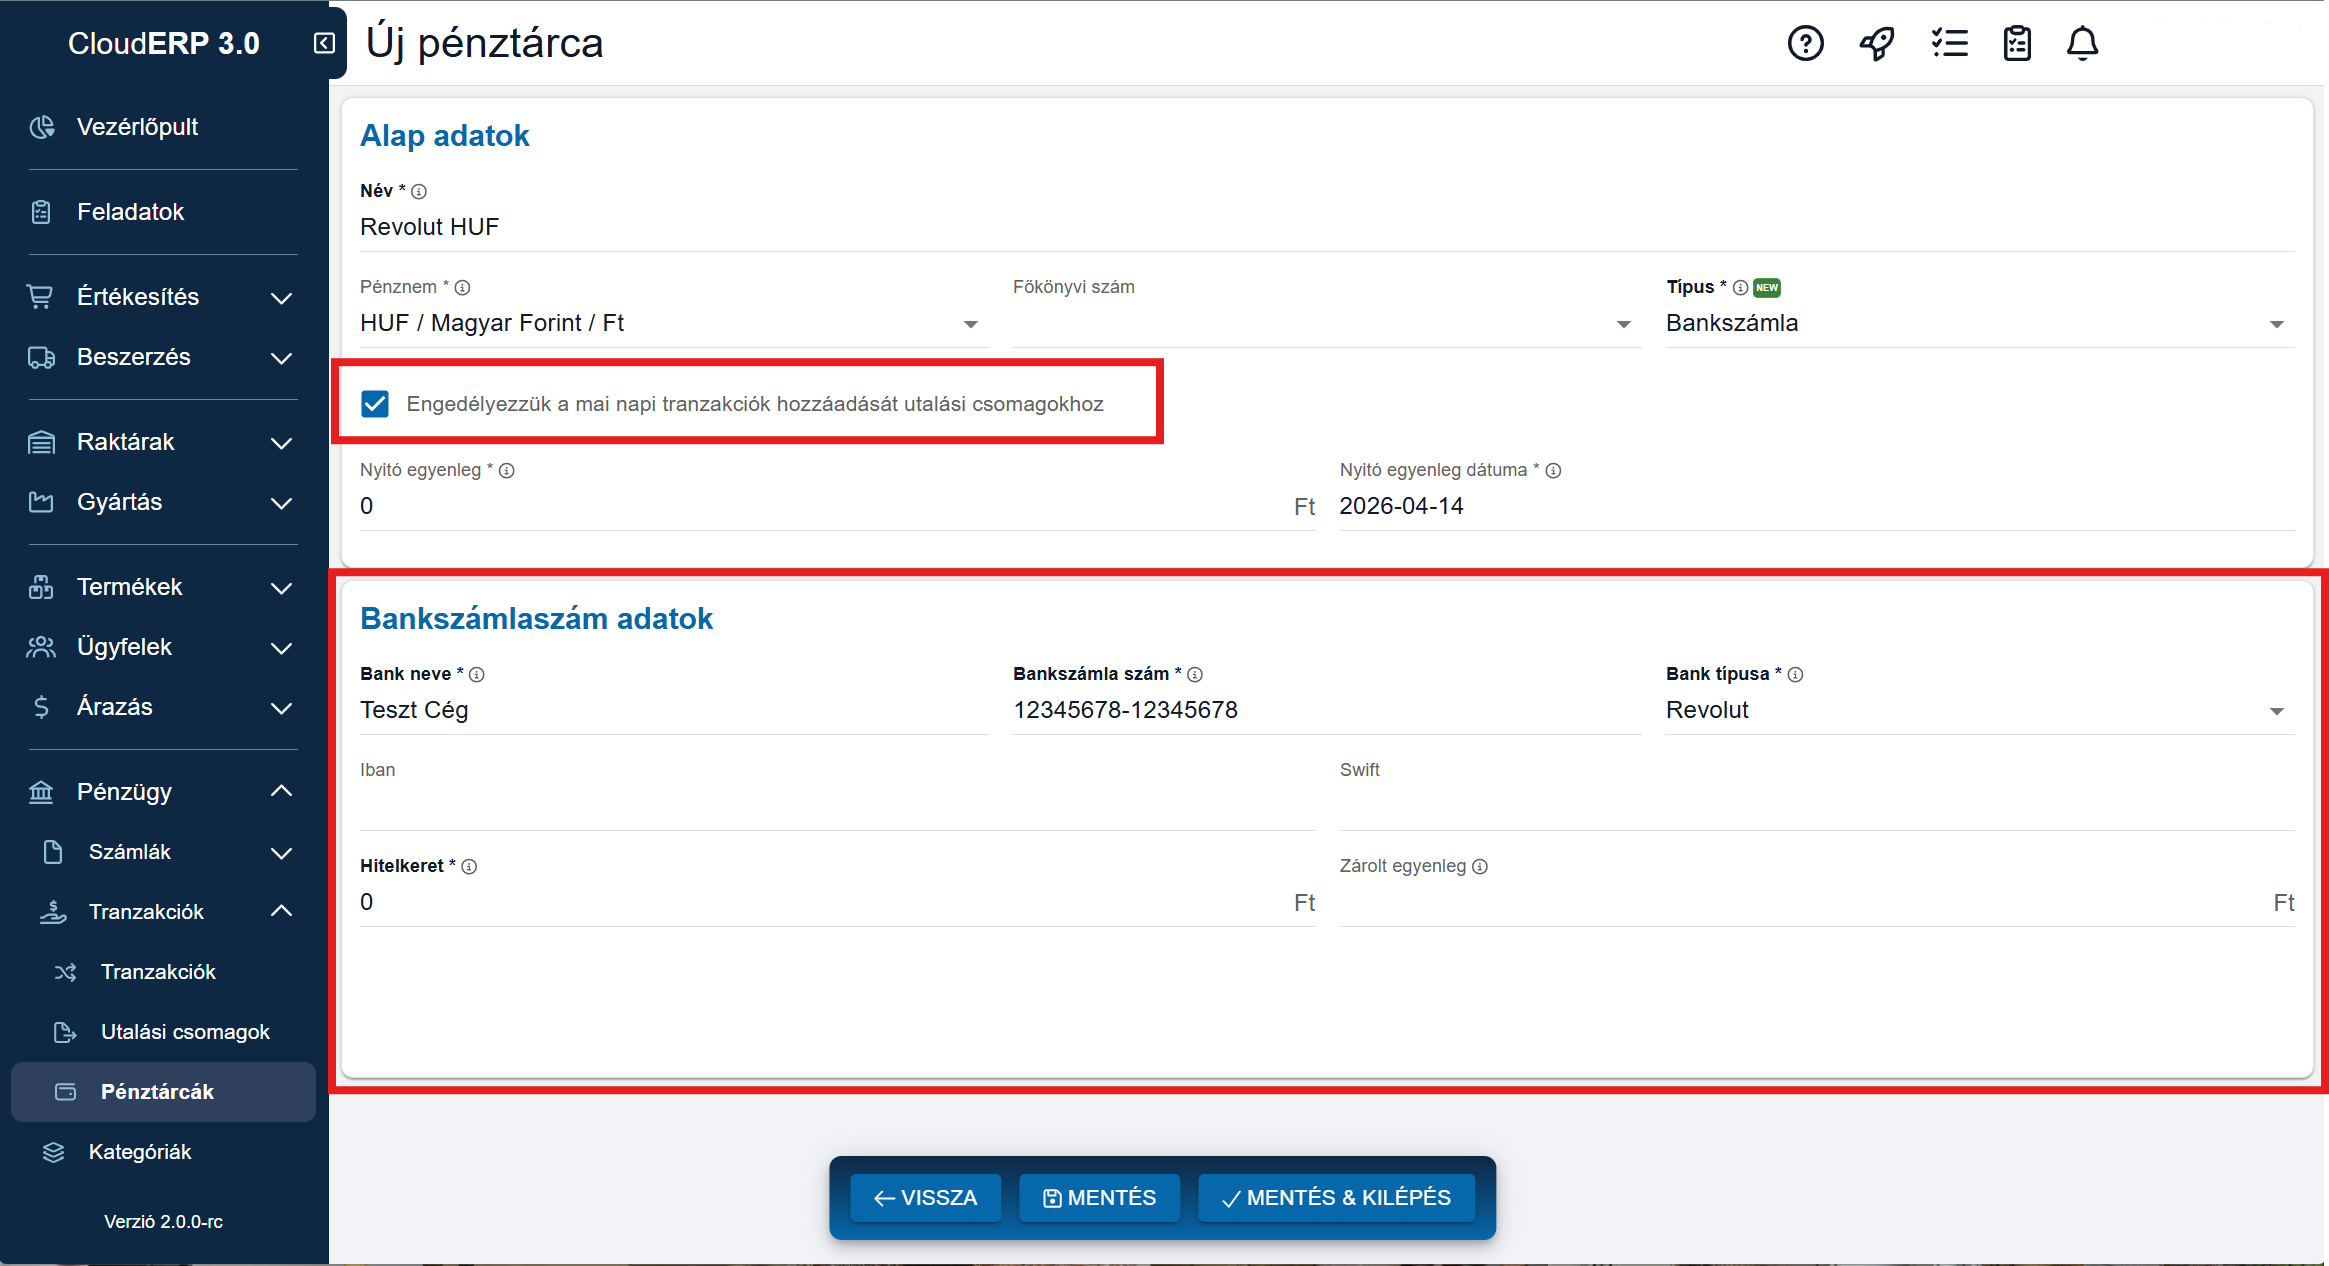Click info icon beside Zárolt egyenleg
Screen dimensions: 2329x1266
click(x=1480, y=867)
